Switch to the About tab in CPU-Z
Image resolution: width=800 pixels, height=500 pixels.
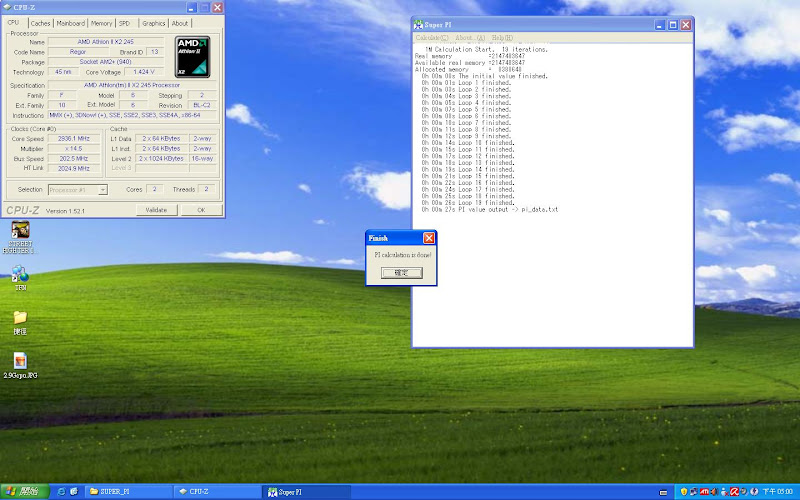click(x=180, y=23)
